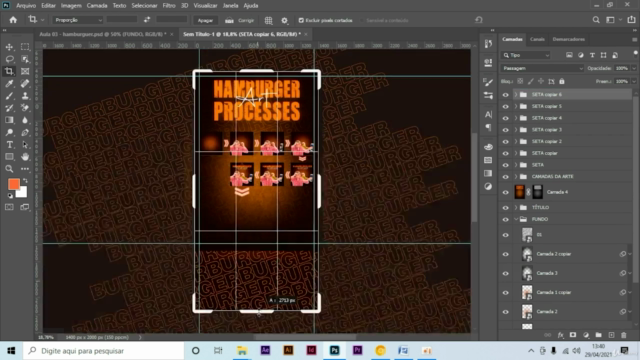Hide the FUNDO group

506,220
